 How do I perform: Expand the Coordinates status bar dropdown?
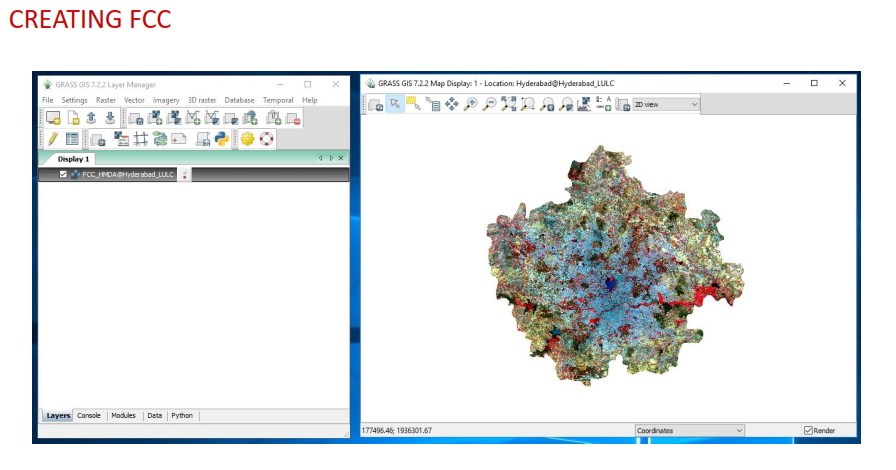pos(690,430)
